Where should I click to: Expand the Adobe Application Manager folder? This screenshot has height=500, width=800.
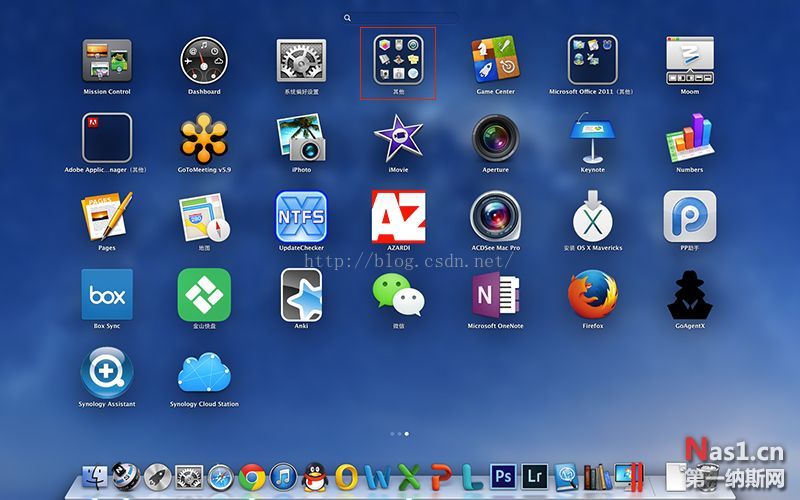point(107,138)
